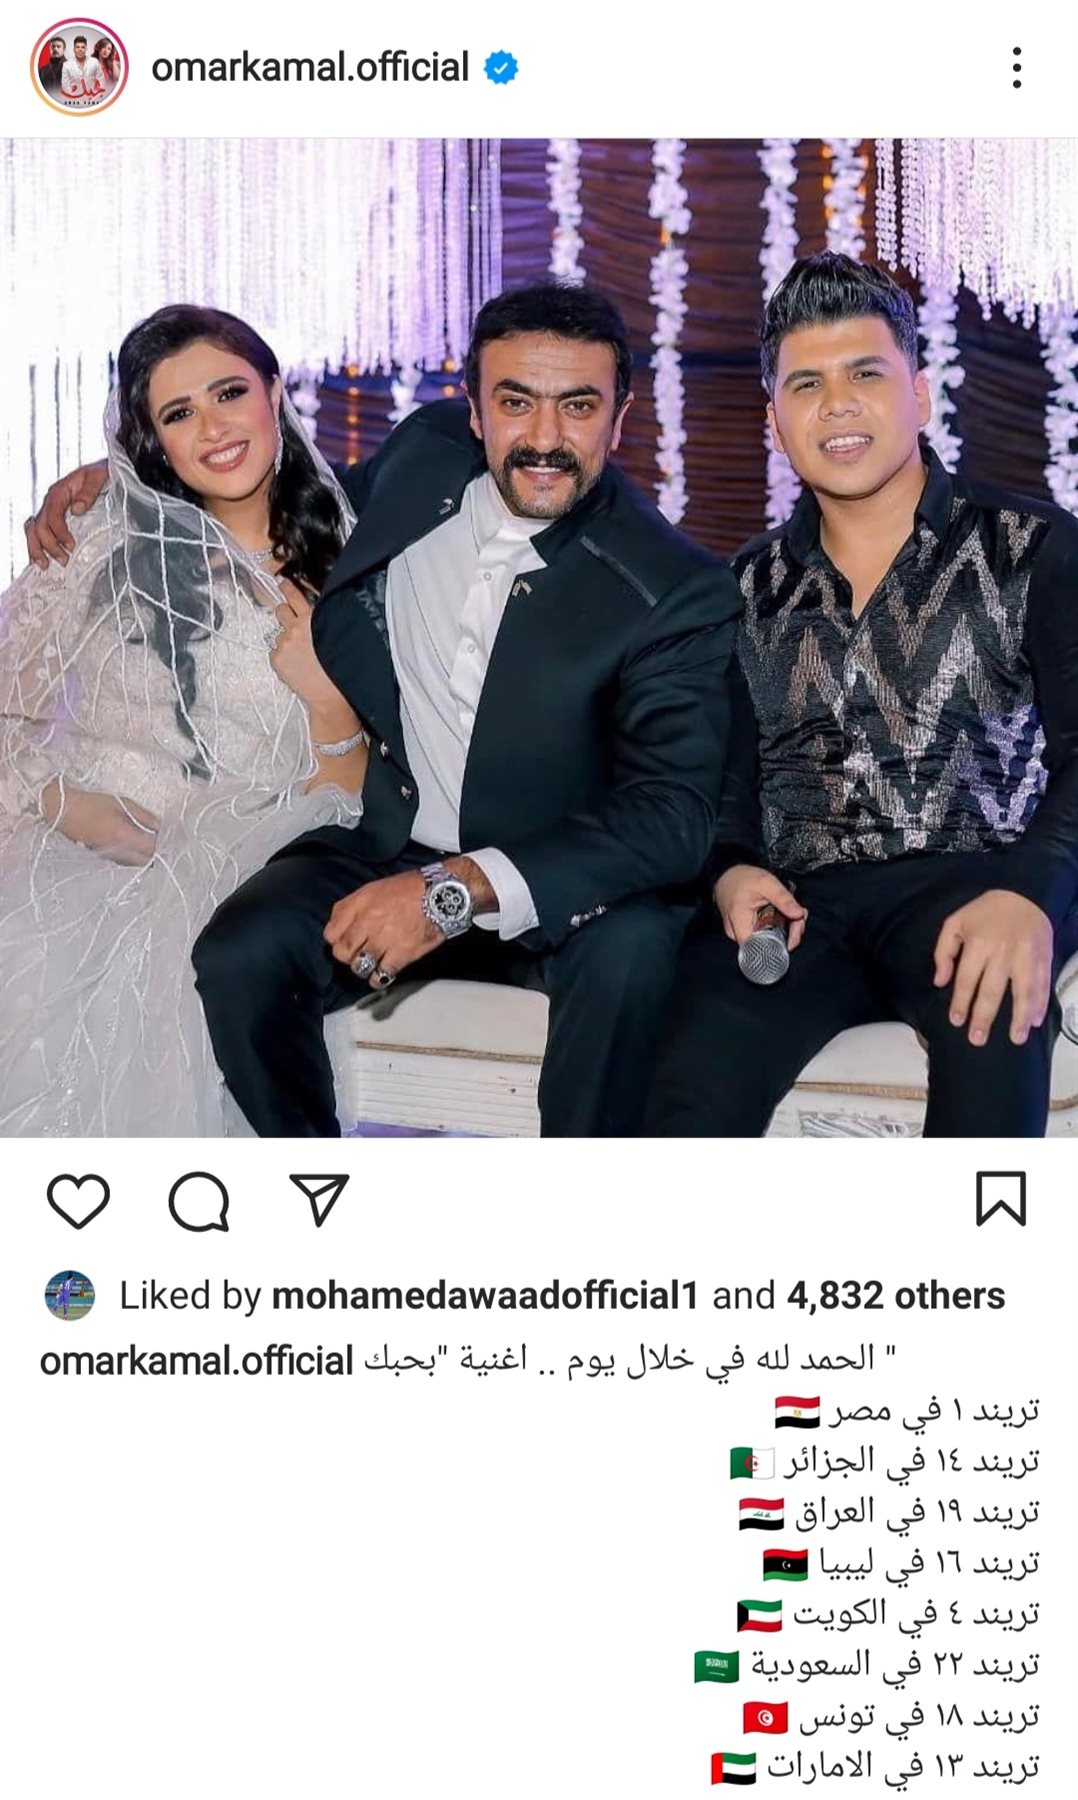Open omarkamal.official username in caption
The height and width of the screenshot is (1800, 1078).
click(x=197, y=1361)
